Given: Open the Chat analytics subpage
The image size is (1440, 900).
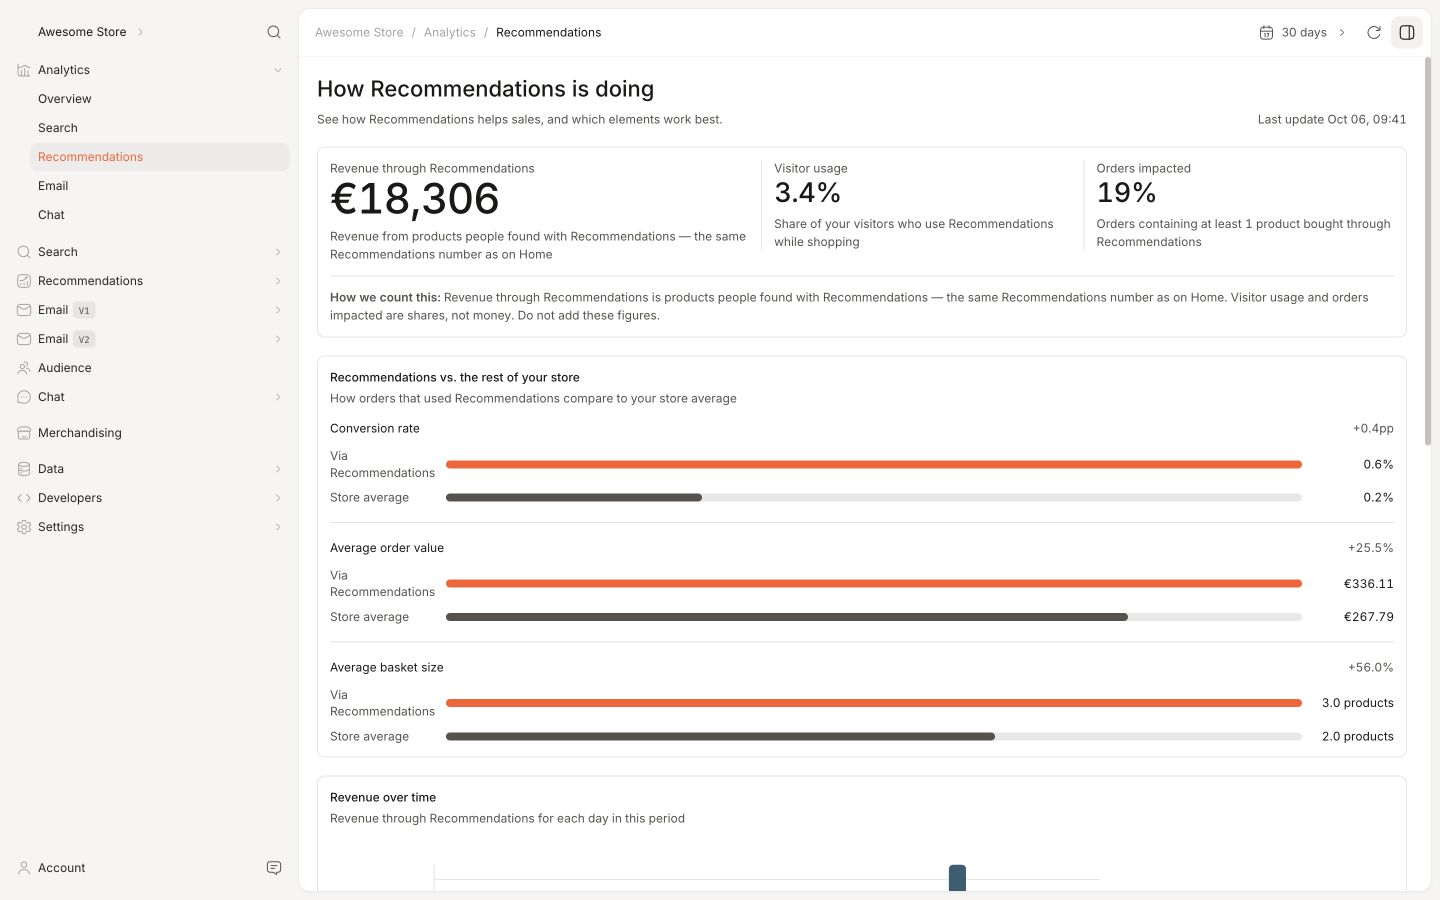Looking at the screenshot, I should click(160, 215).
